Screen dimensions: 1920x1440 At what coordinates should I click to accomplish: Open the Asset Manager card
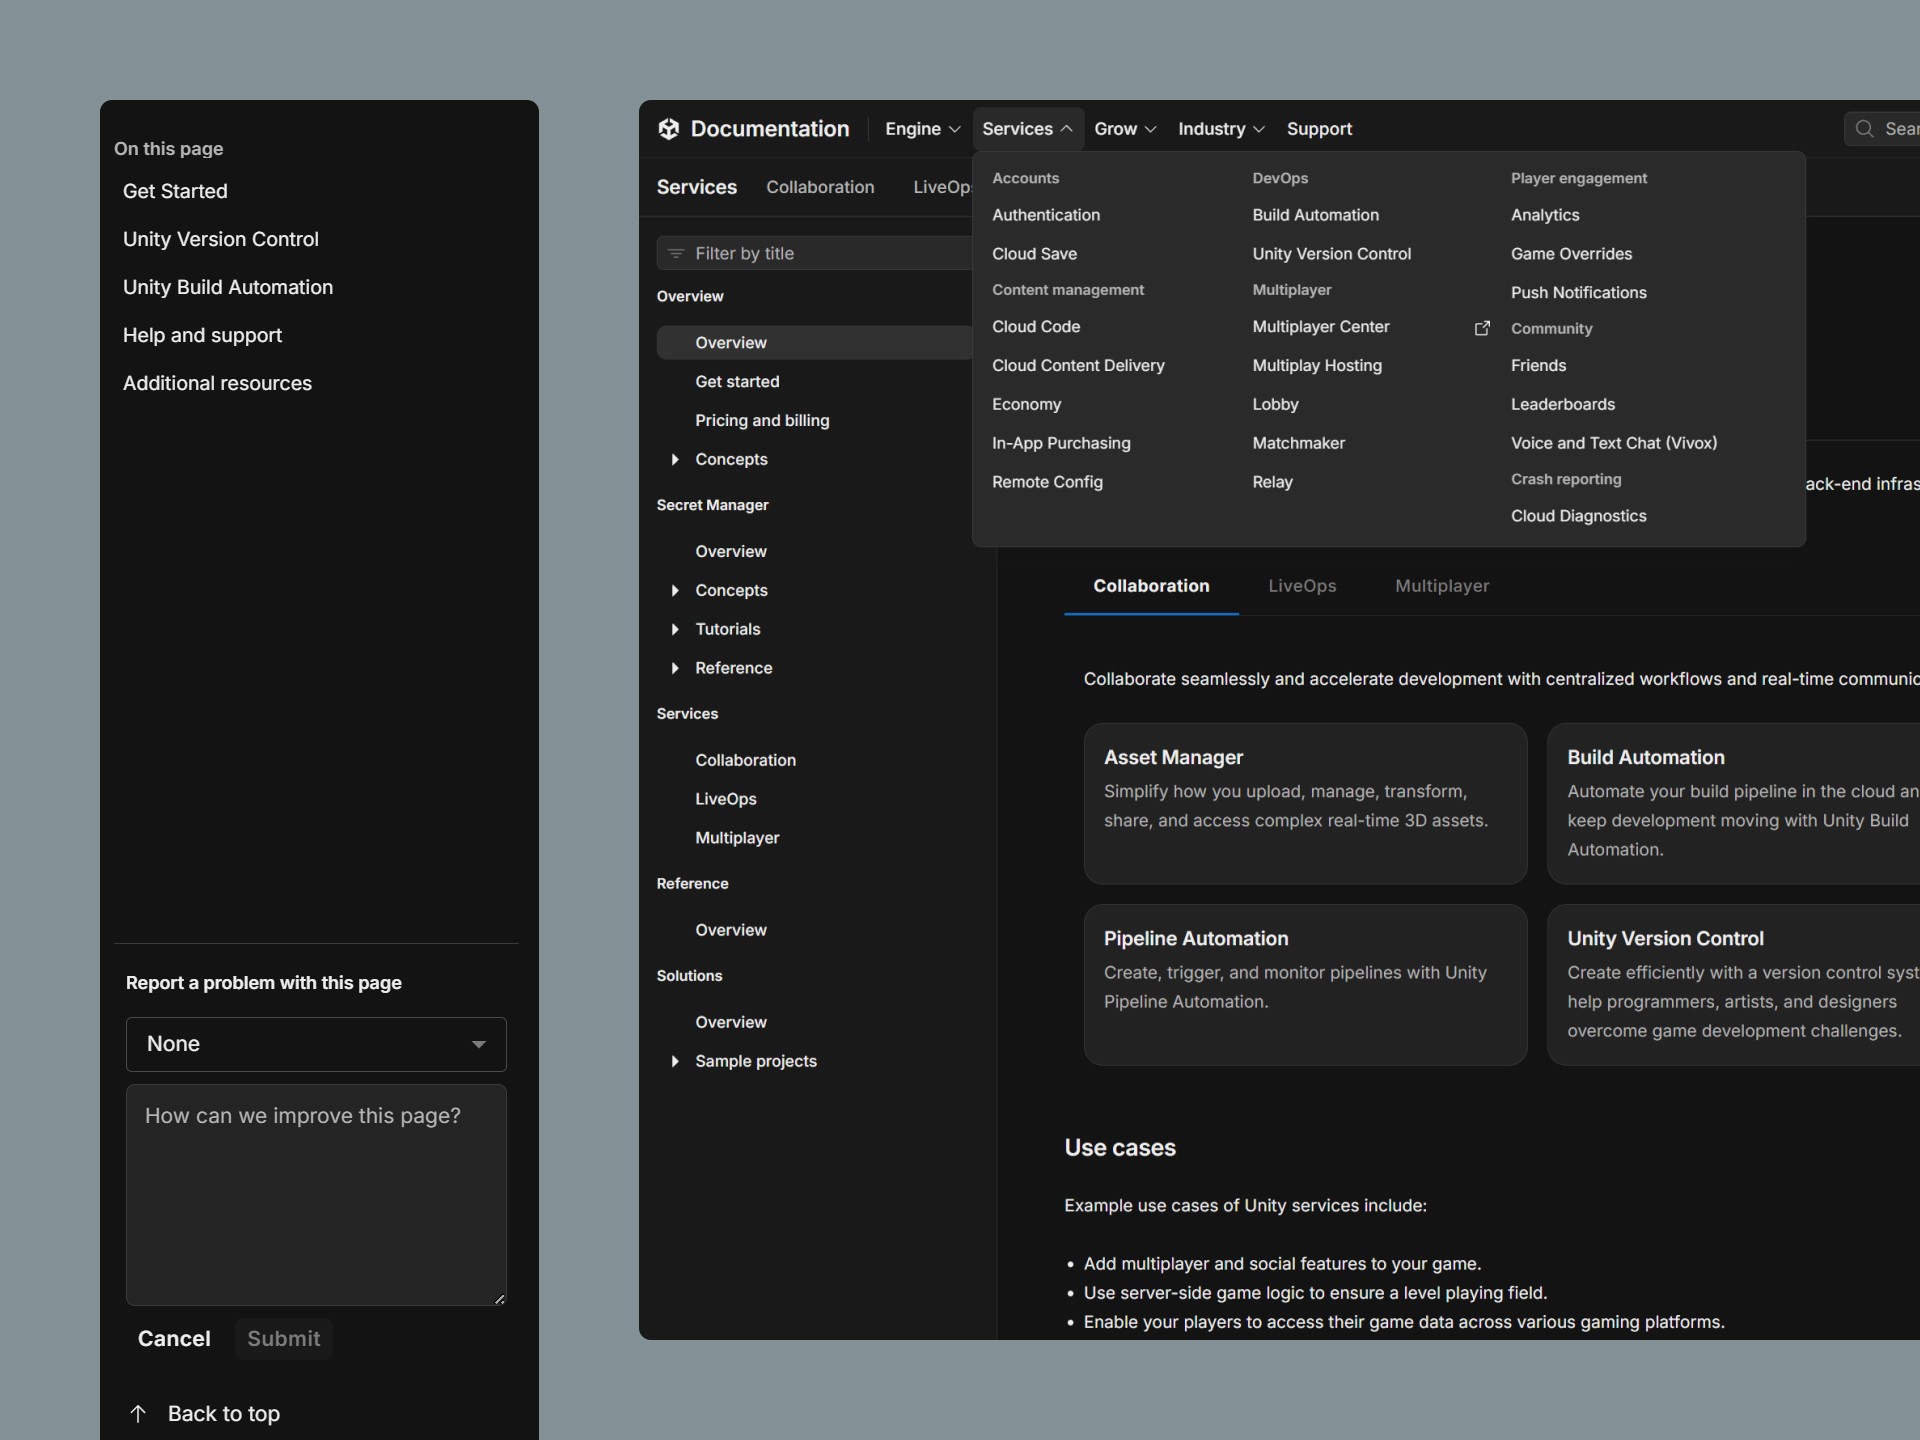coord(1304,803)
